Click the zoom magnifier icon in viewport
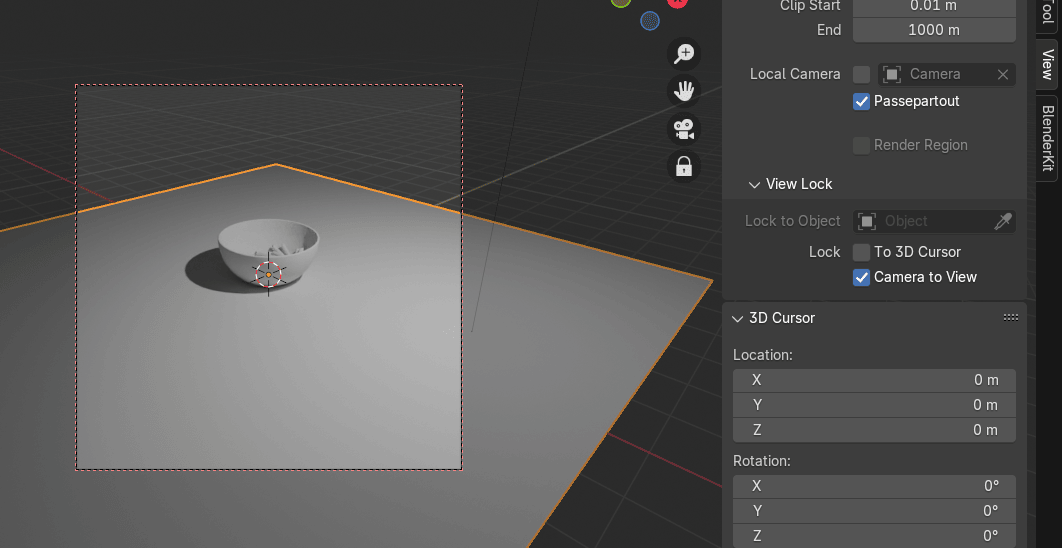 684,54
